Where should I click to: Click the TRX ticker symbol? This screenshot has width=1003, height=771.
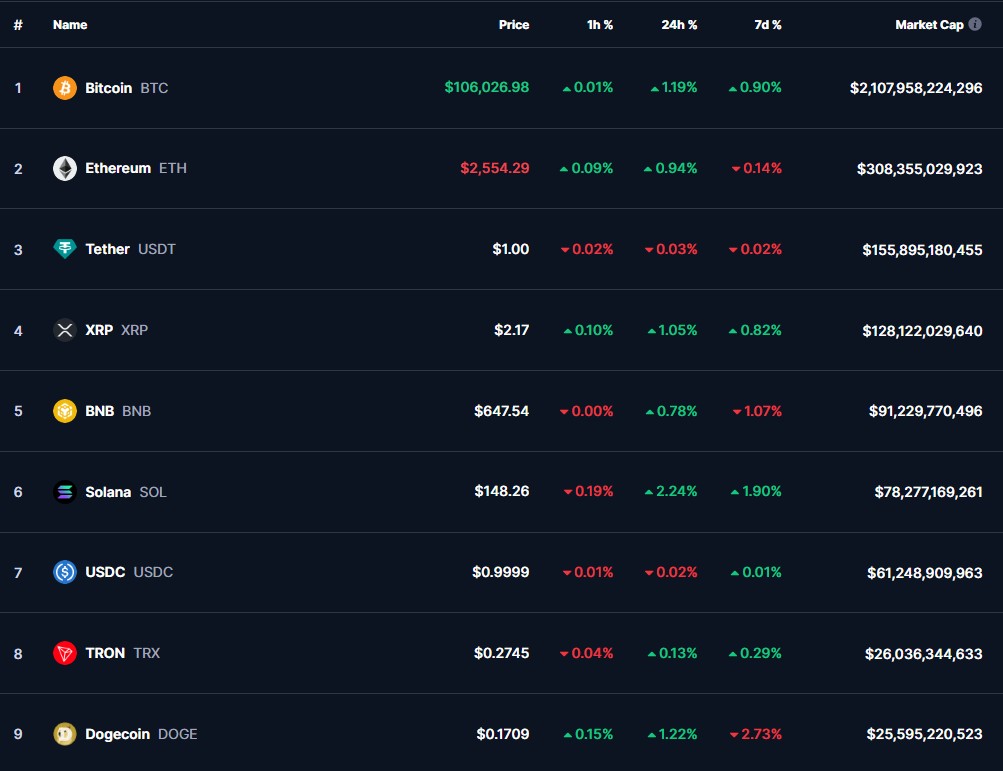[146, 653]
